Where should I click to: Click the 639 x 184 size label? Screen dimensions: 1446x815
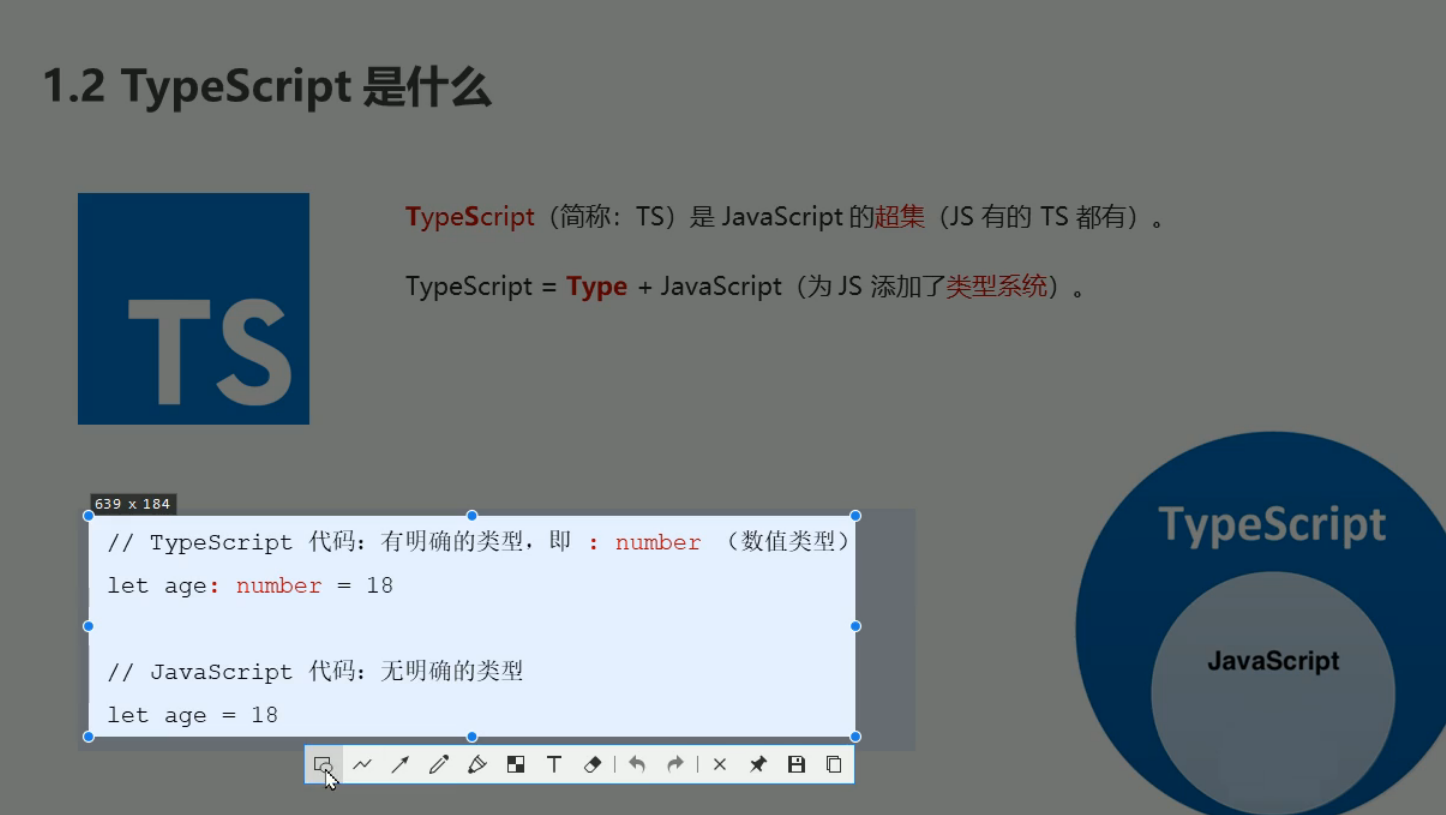[x=133, y=504]
